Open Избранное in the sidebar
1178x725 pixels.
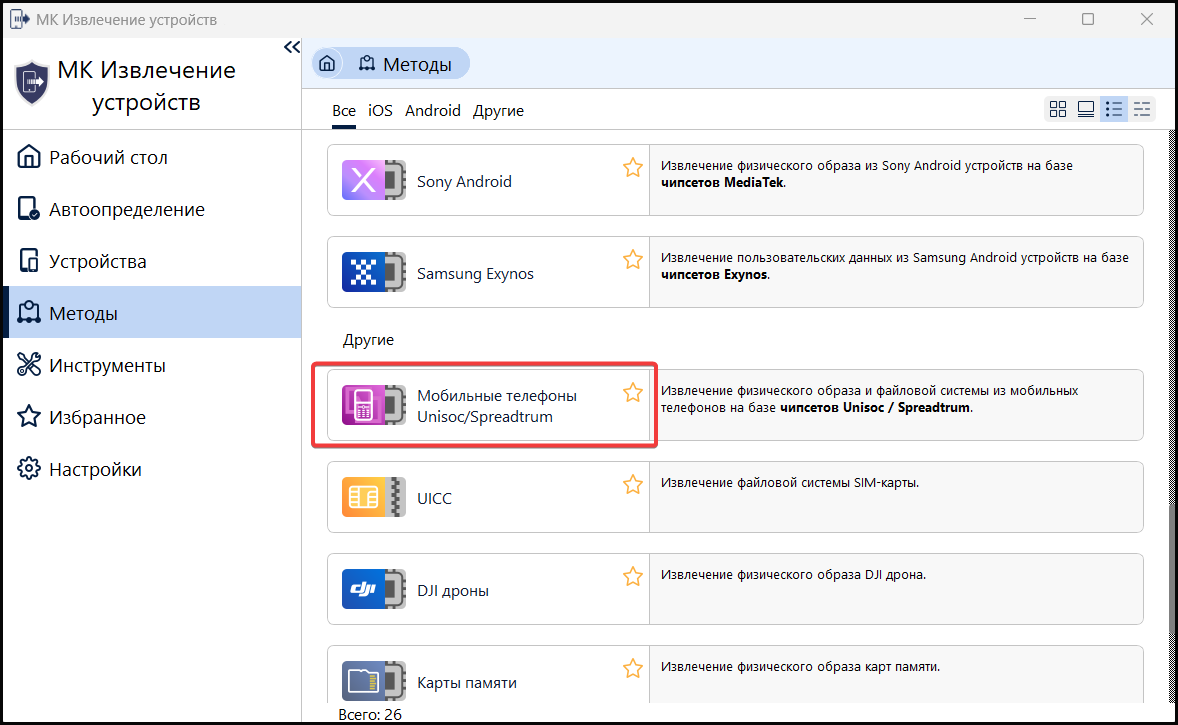(153, 417)
